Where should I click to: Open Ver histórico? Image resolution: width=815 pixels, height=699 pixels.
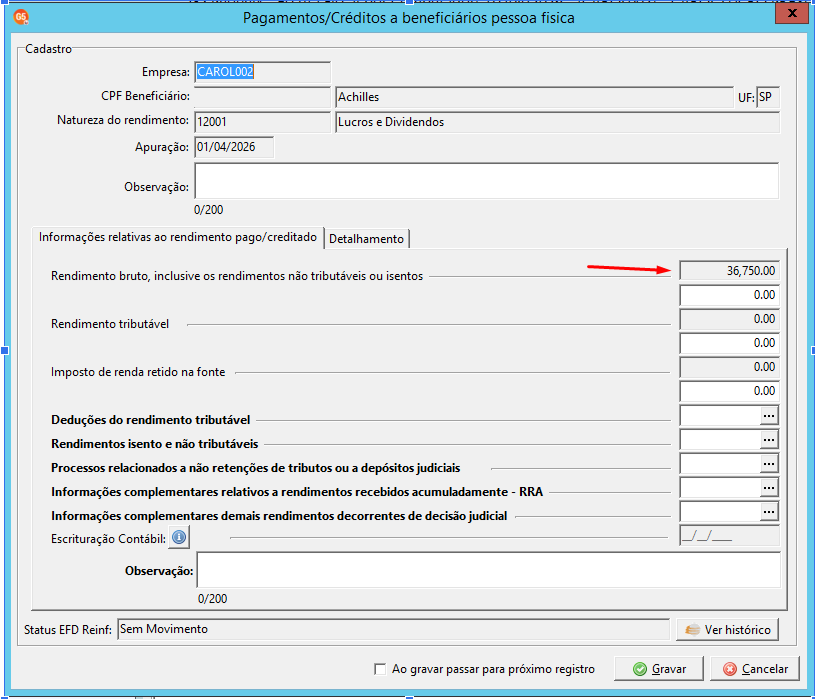click(727, 629)
